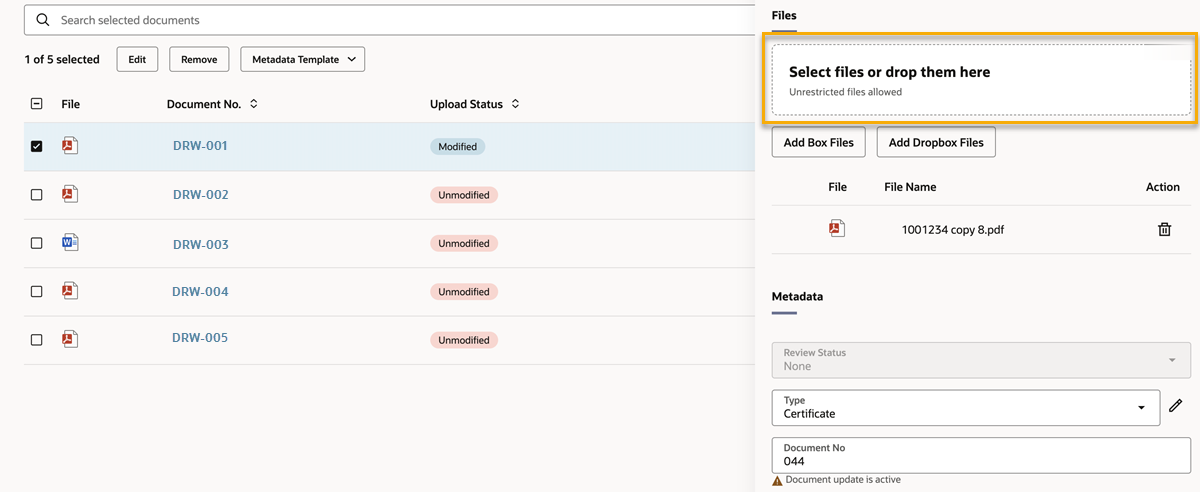Open the Metadata Template dropdown
The height and width of the screenshot is (492, 1200).
tap(302, 60)
